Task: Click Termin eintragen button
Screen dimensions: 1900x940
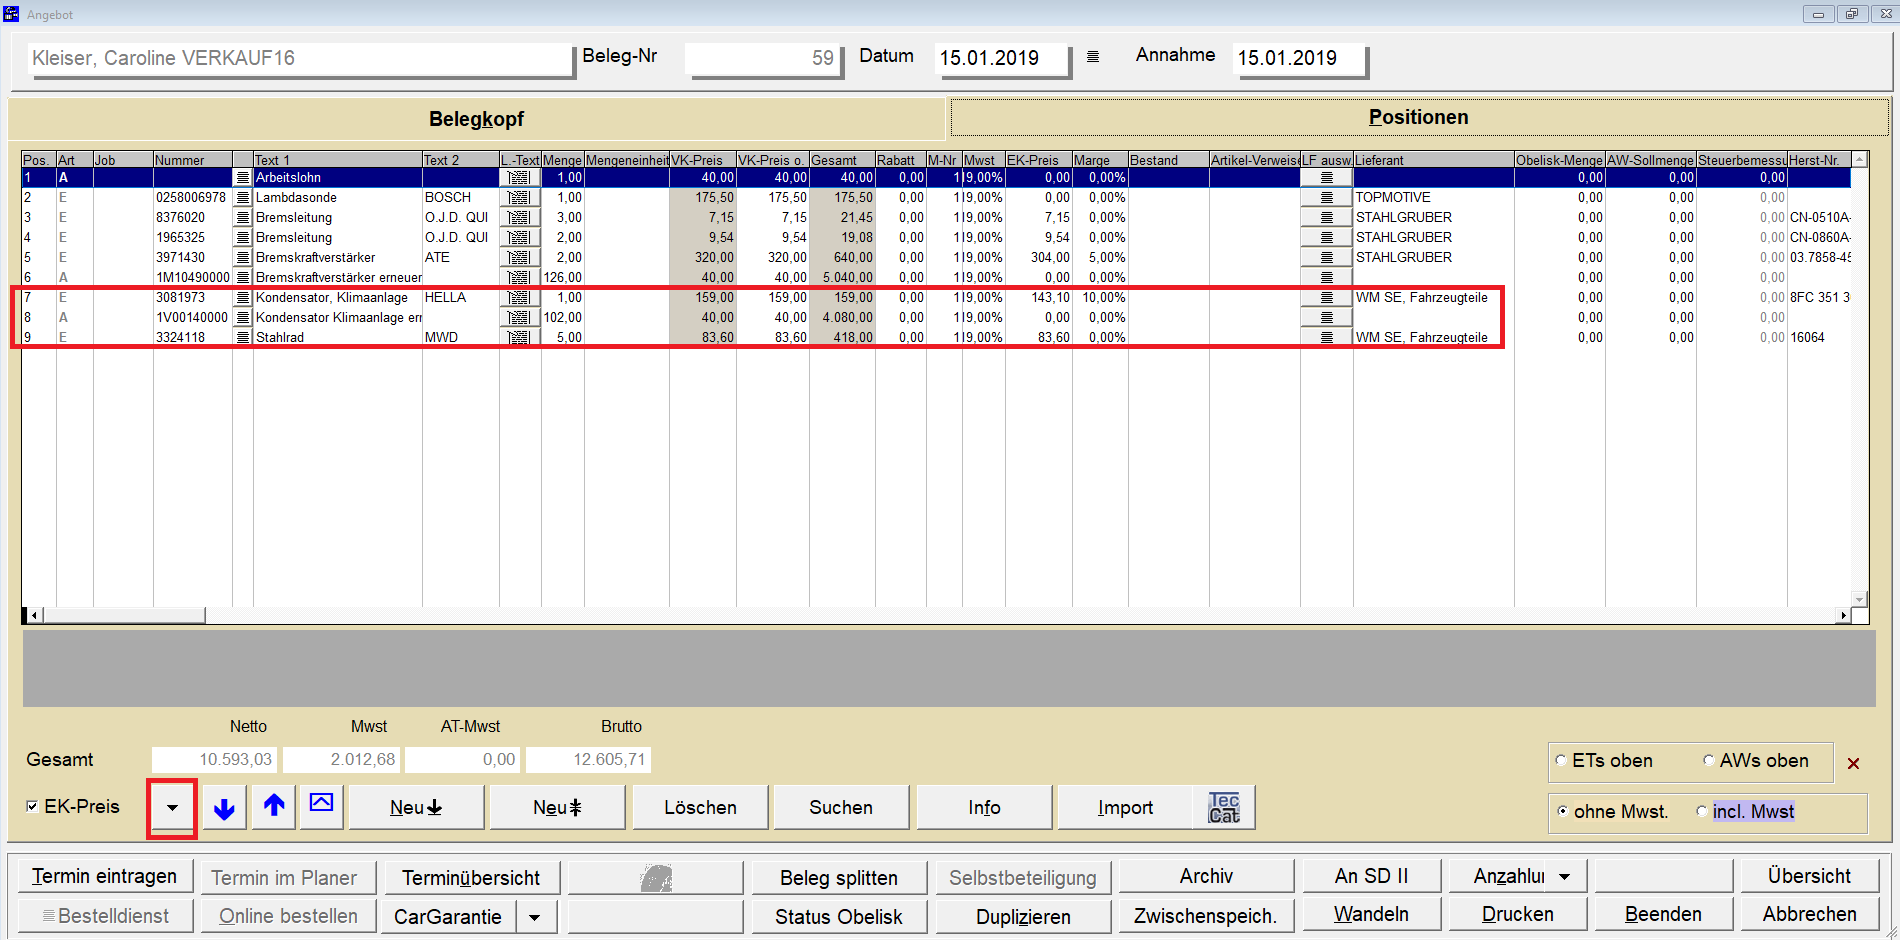Action: coord(104,877)
